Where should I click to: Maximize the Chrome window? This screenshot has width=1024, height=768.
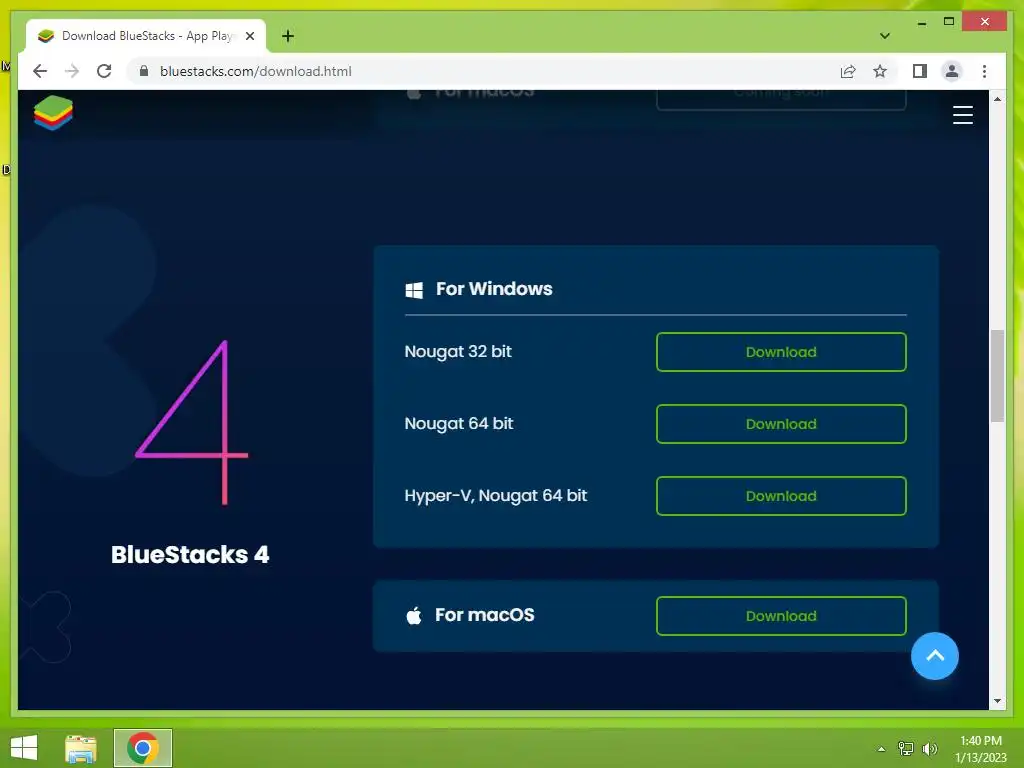pyautogui.click(x=949, y=22)
